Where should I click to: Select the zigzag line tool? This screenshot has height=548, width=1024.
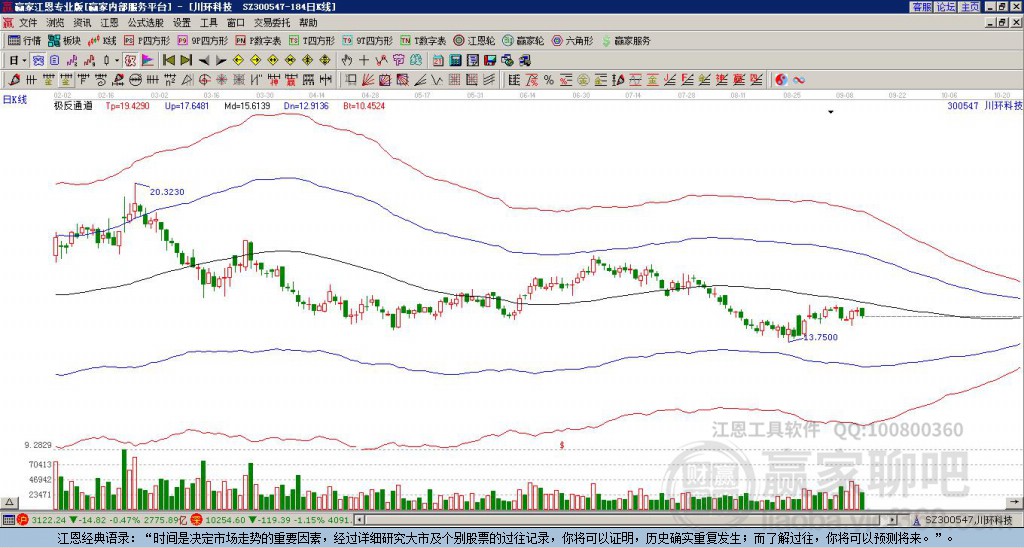[x=437, y=80]
